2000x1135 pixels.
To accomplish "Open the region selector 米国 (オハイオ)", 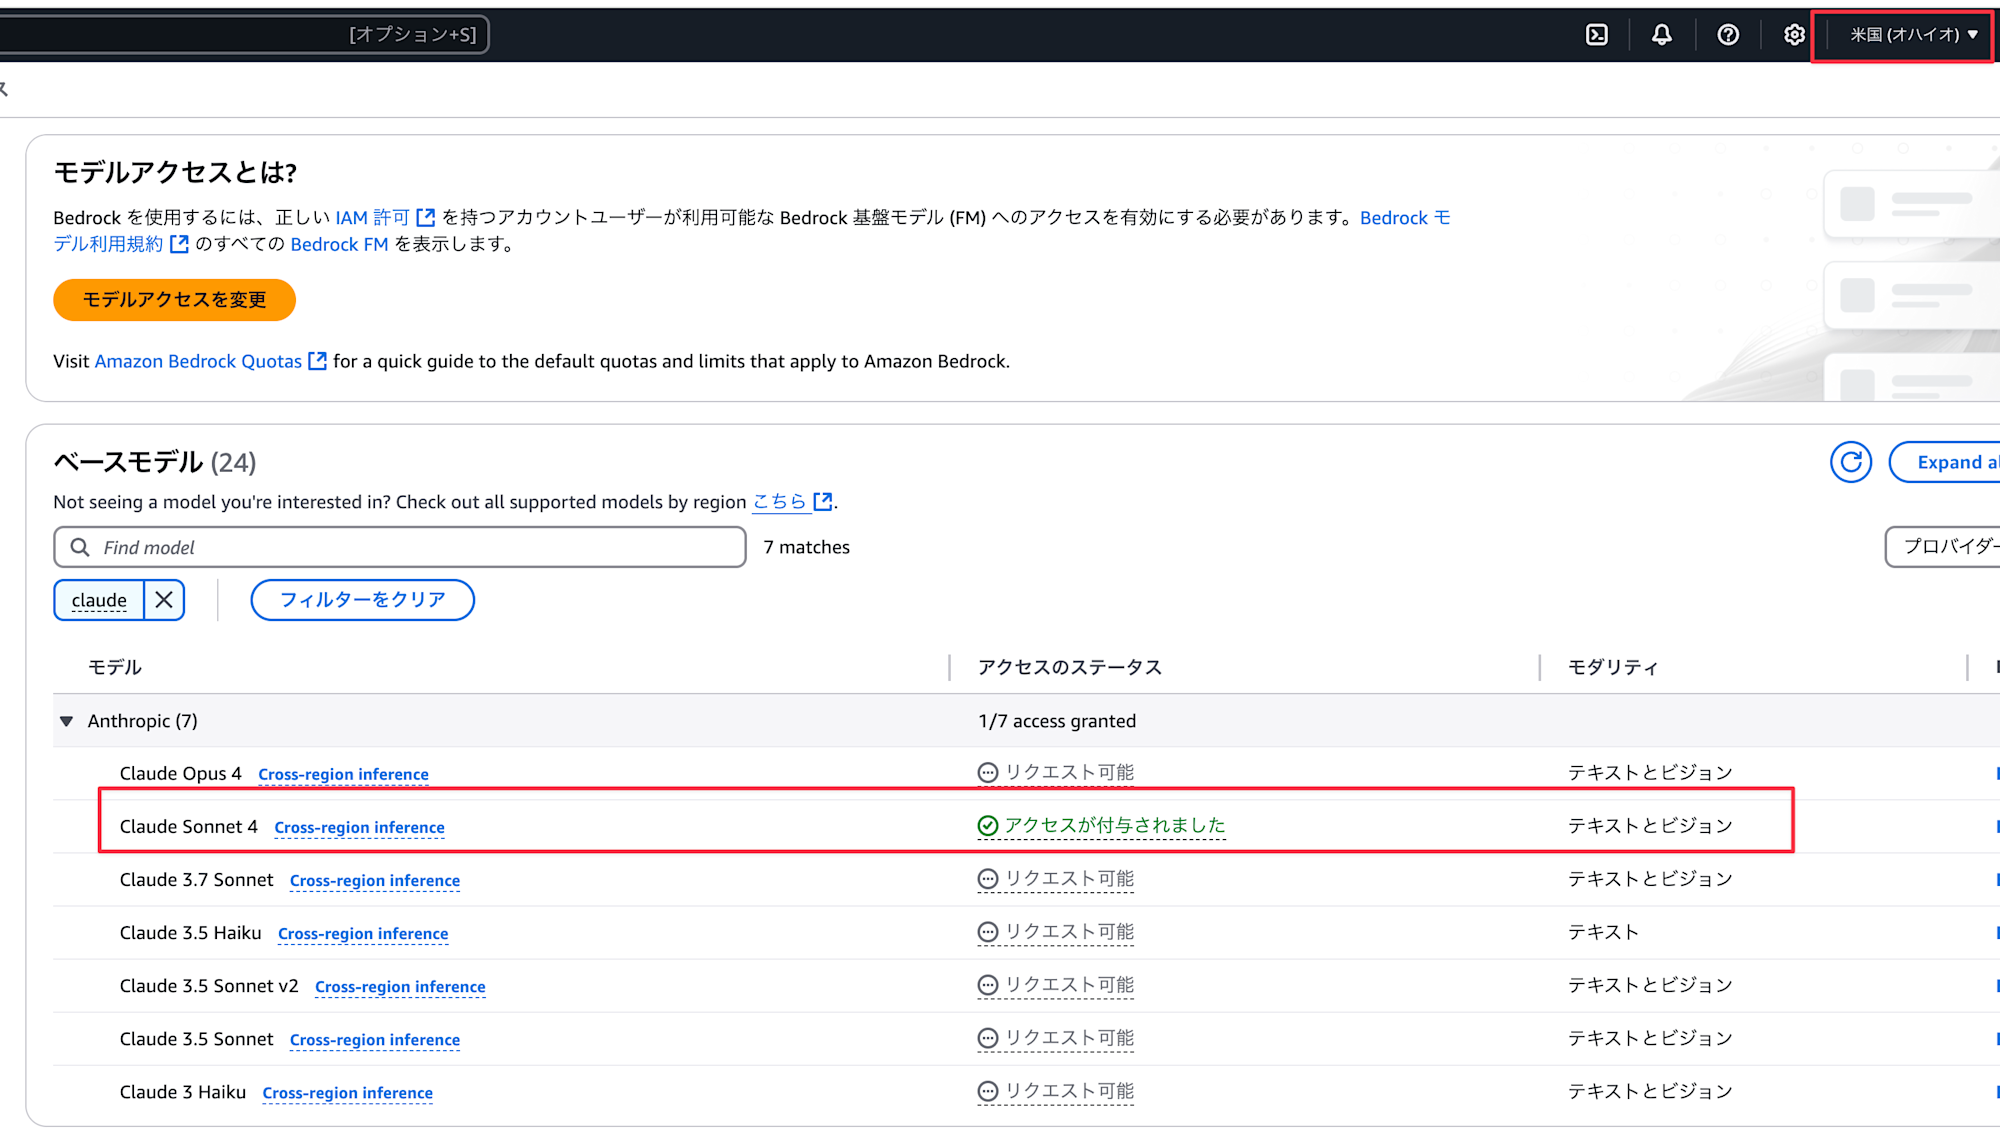I will pos(1914,35).
